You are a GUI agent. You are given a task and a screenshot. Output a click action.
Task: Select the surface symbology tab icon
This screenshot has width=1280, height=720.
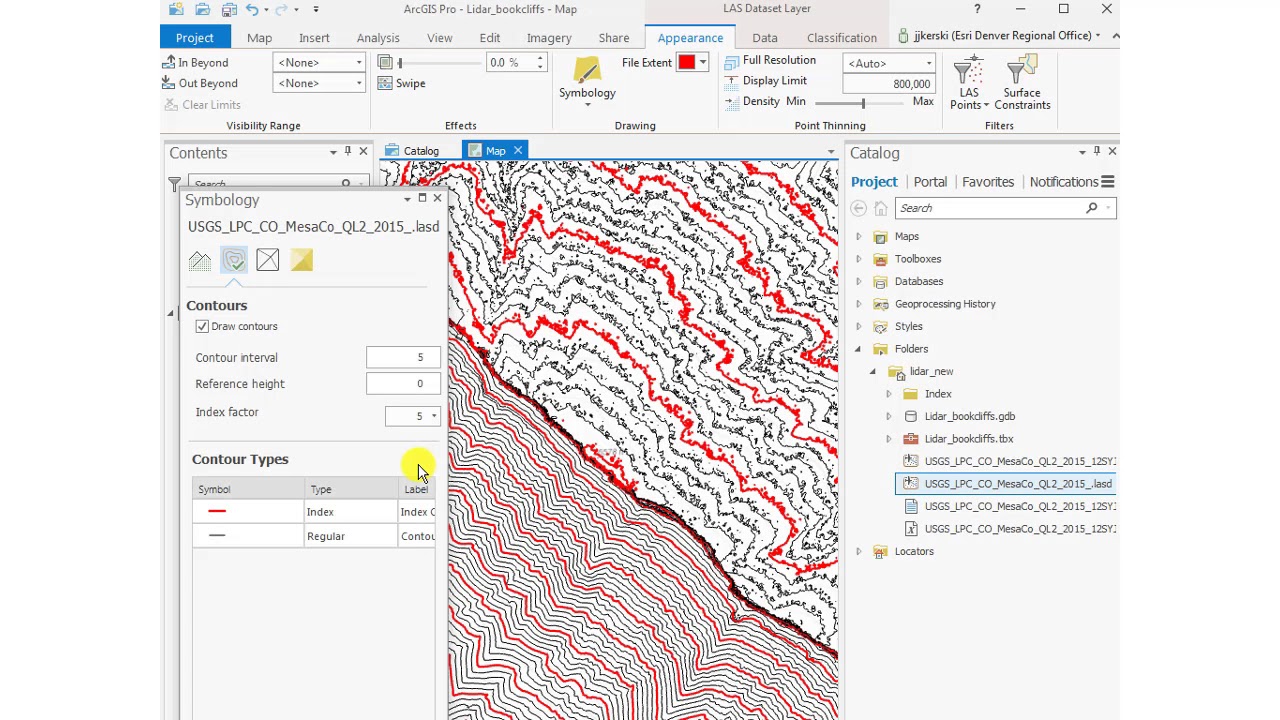(x=200, y=261)
